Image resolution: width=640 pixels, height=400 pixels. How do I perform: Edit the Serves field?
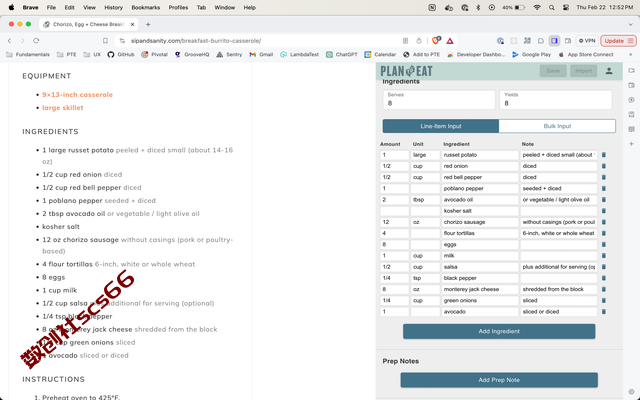[439, 100]
